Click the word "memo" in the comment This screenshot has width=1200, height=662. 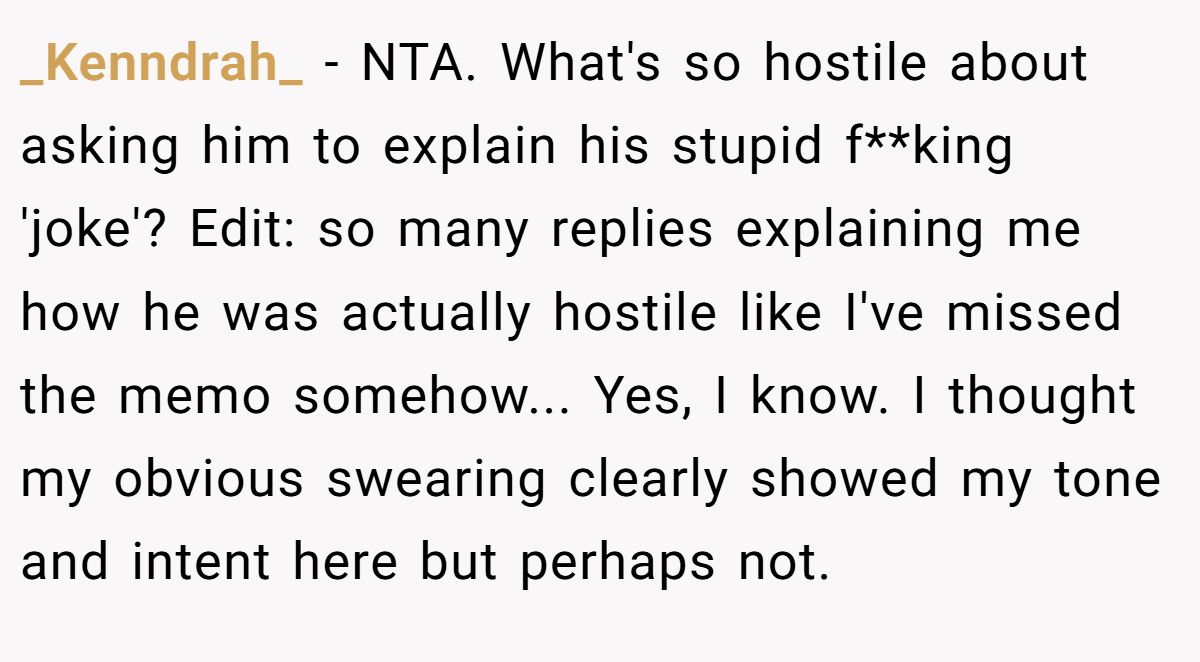click(x=195, y=397)
